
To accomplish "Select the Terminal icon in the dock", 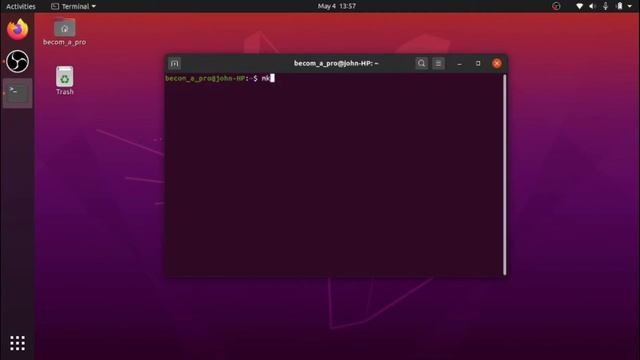I will click(x=18, y=93).
